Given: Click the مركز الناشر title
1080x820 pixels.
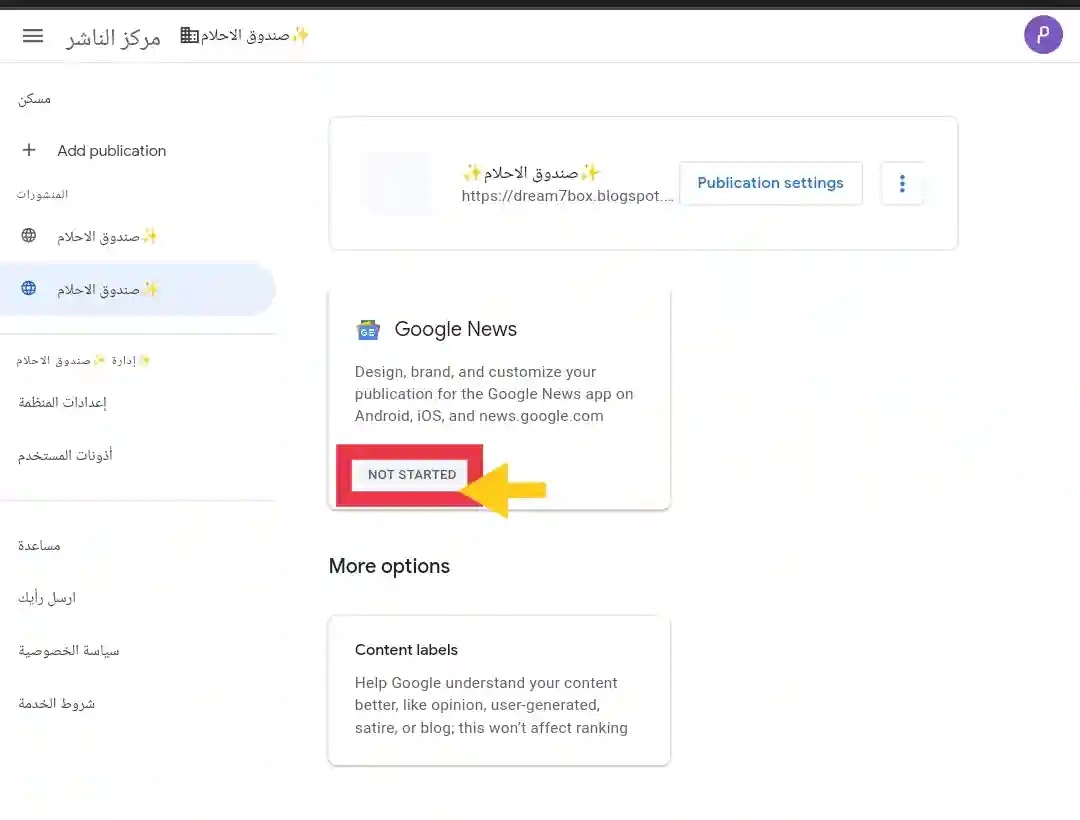Looking at the screenshot, I should point(113,37).
